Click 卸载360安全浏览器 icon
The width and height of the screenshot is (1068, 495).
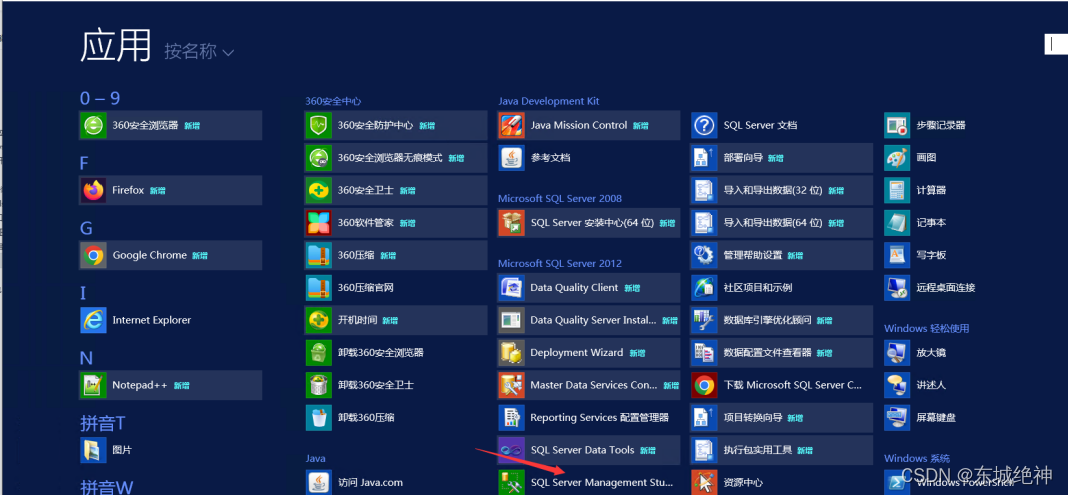[319, 353]
